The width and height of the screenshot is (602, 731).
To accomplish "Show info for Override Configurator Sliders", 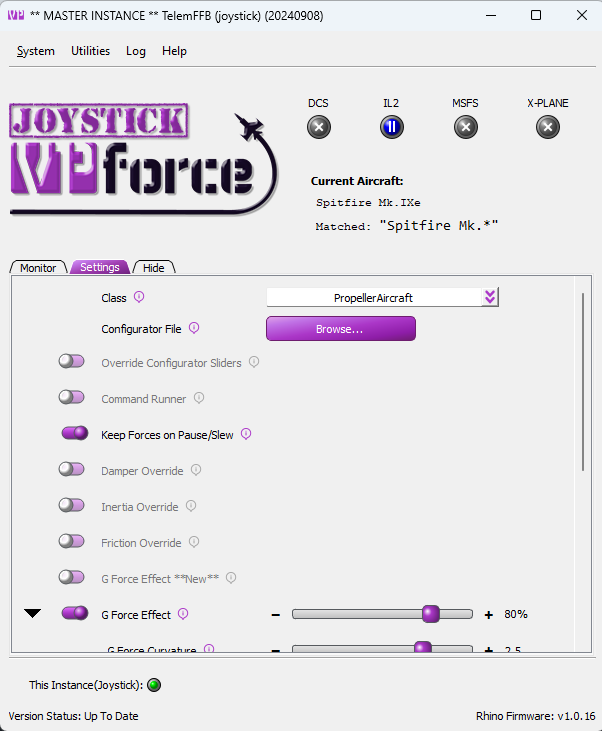I will pyautogui.click(x=254, y=362).
